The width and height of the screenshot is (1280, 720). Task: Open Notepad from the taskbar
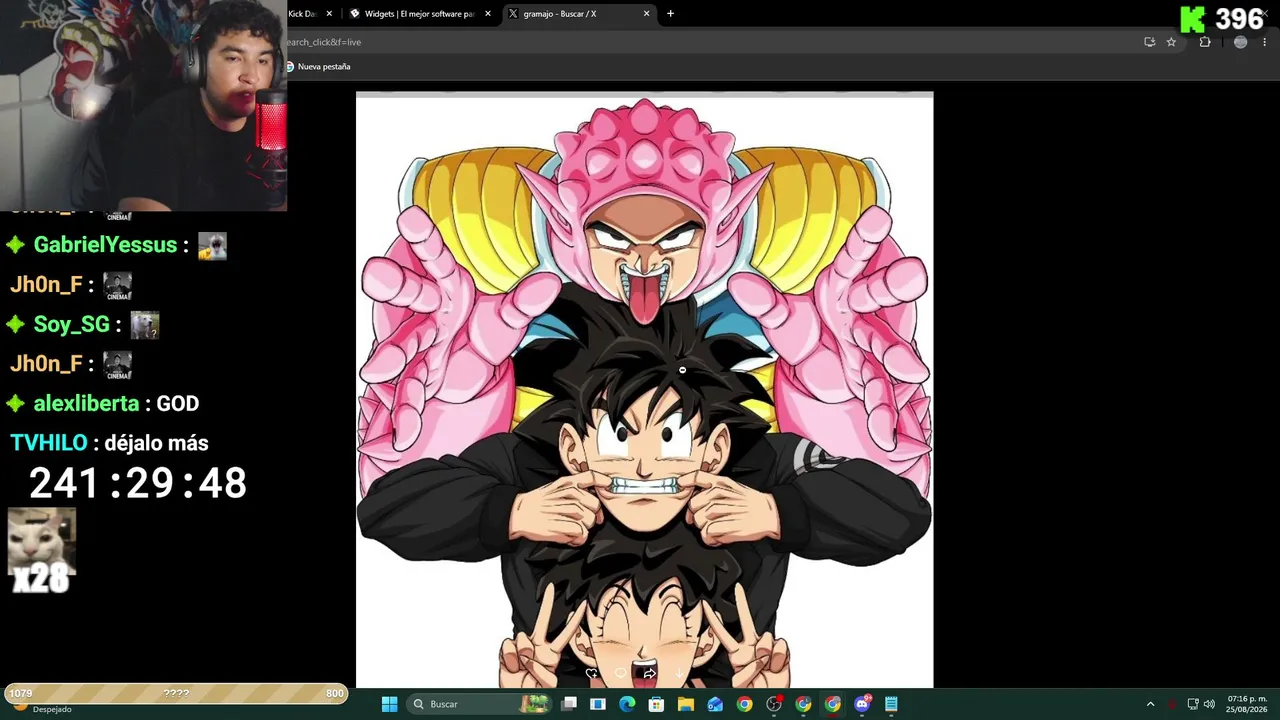point(891,704)
